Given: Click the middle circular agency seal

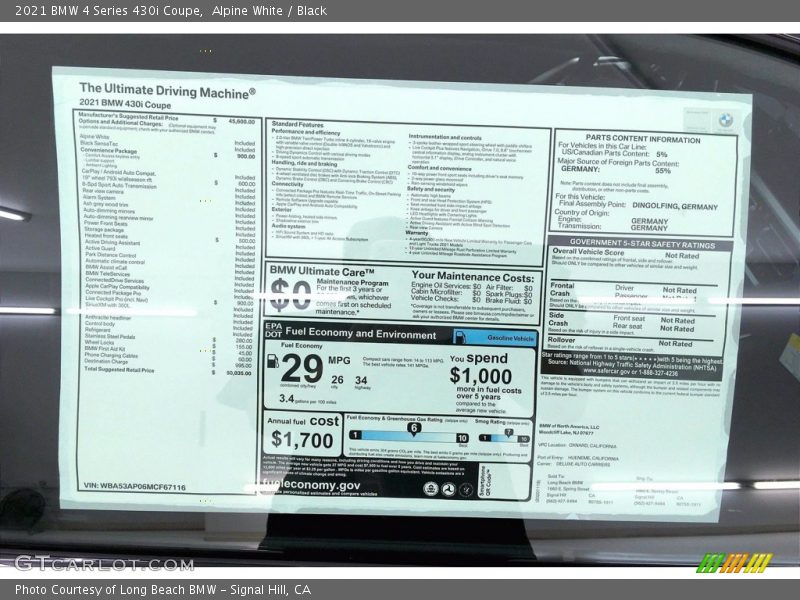Looking at the screenshot, I should 447,489.
